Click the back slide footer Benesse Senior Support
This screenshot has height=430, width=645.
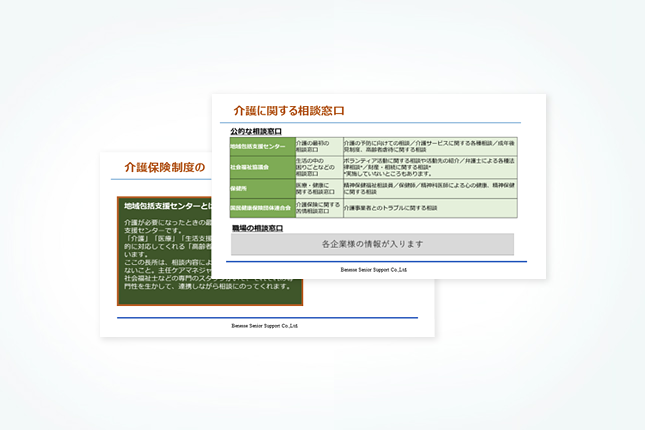[x=264, y=326]
